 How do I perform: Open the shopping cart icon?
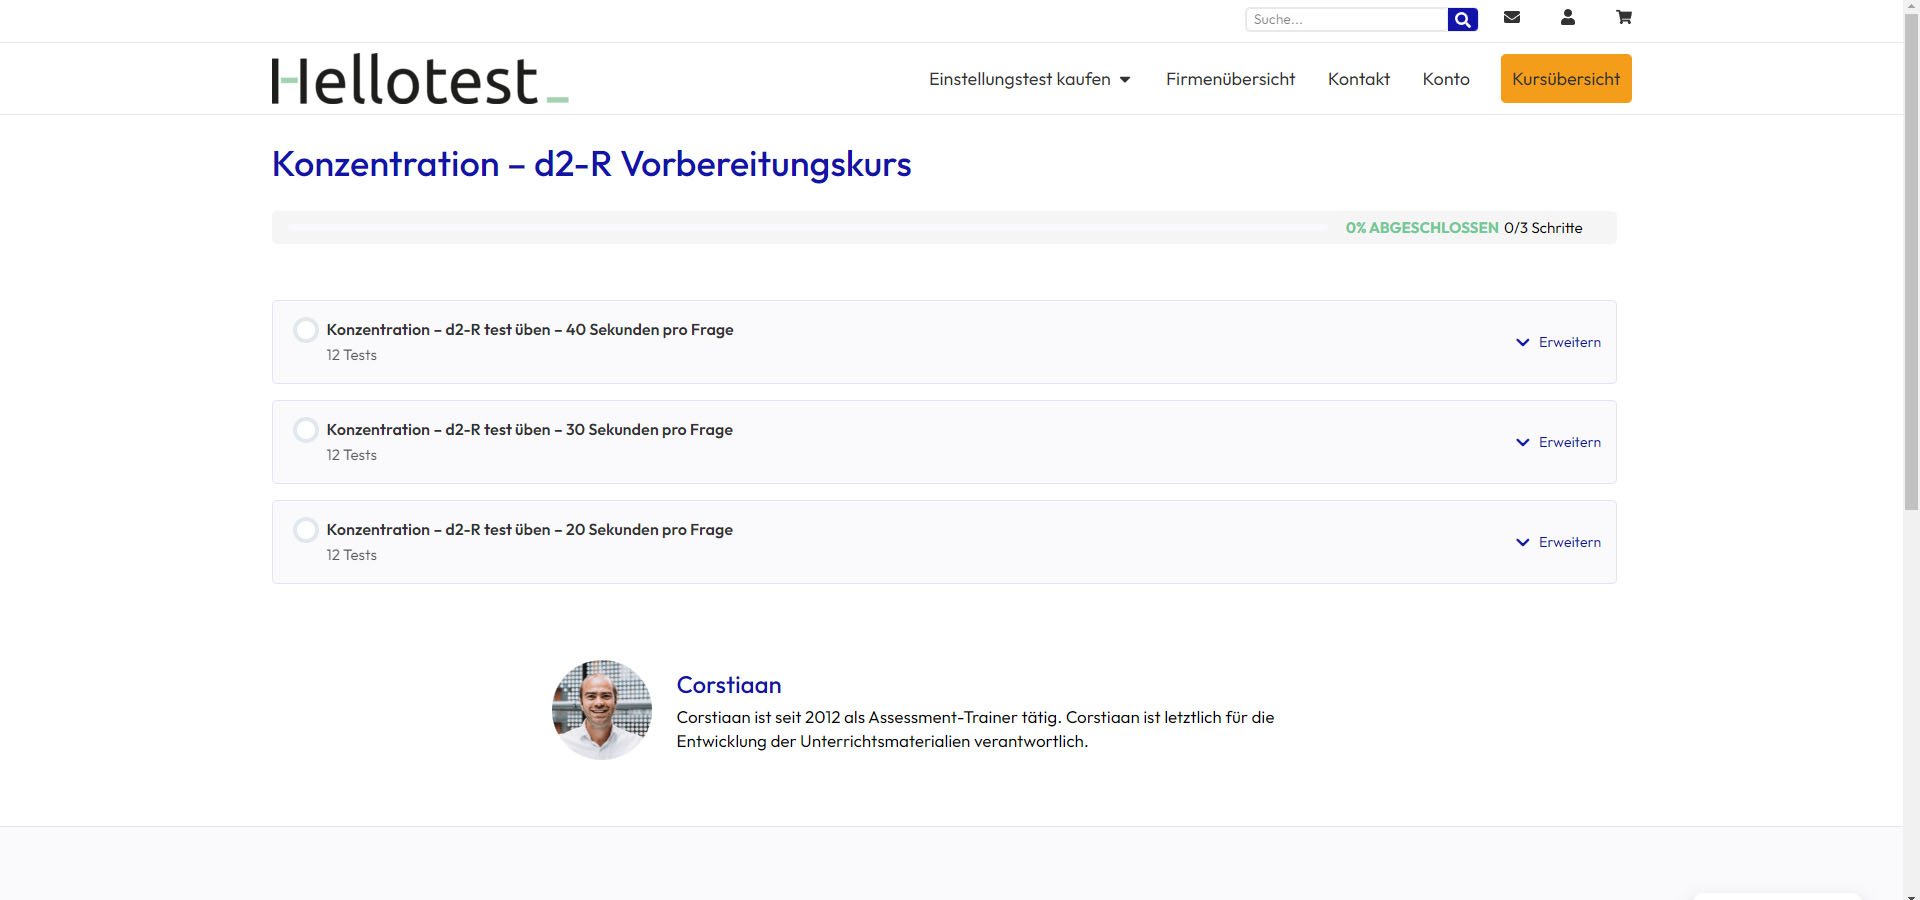[x=1624, y=17]
